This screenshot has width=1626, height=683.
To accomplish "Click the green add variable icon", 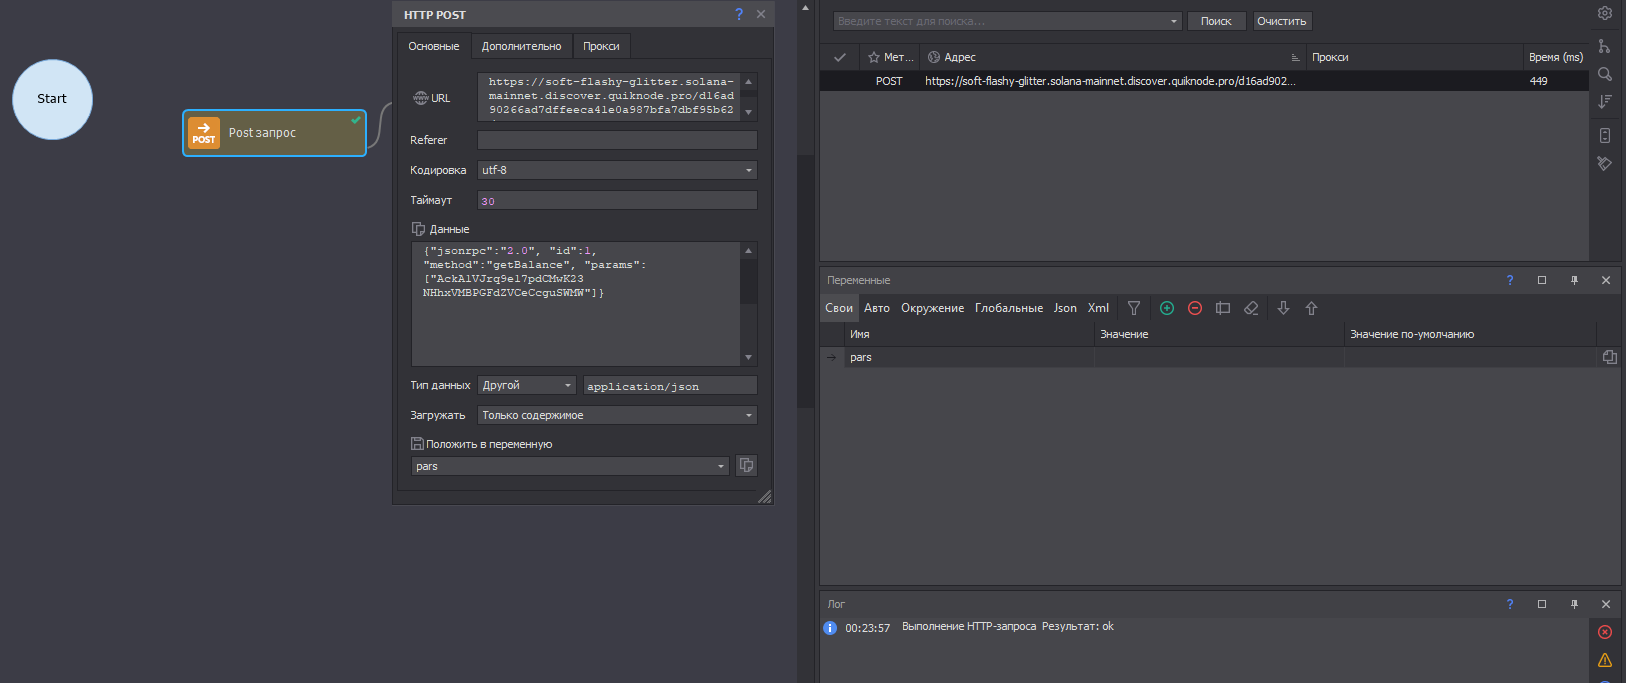I will 1166,308.
